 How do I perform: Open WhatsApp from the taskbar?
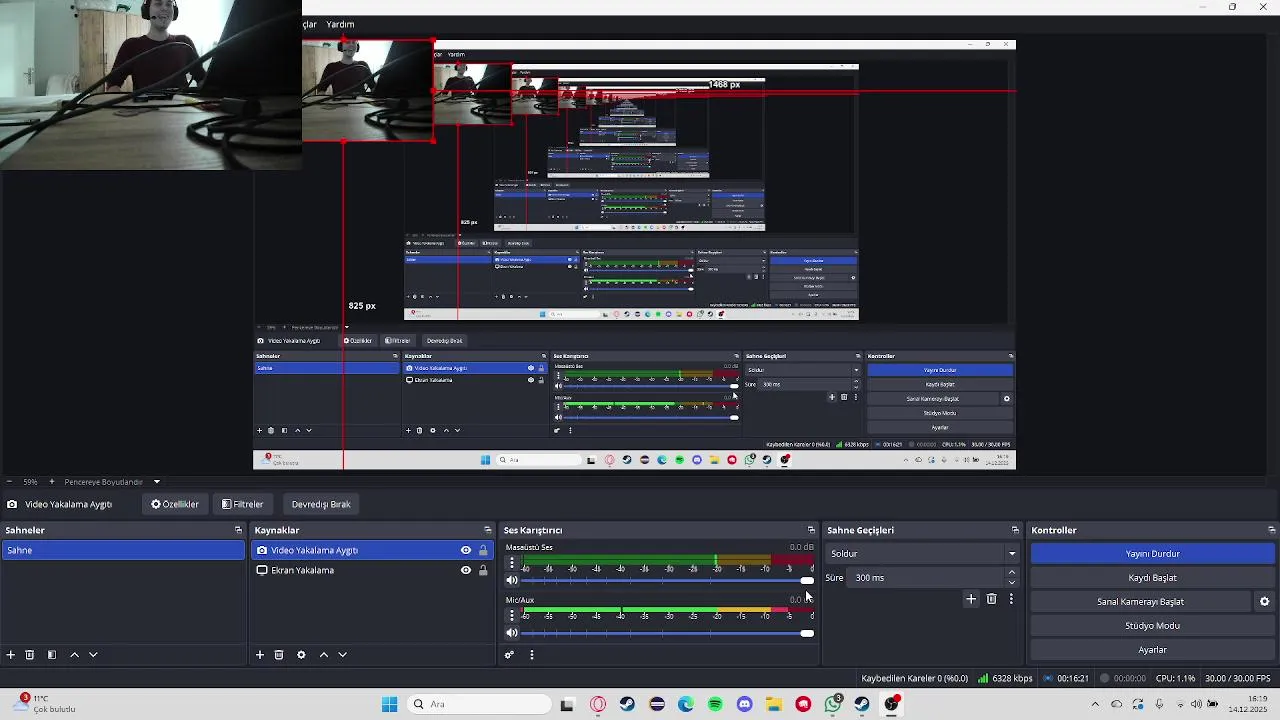(x=833, y=704)
